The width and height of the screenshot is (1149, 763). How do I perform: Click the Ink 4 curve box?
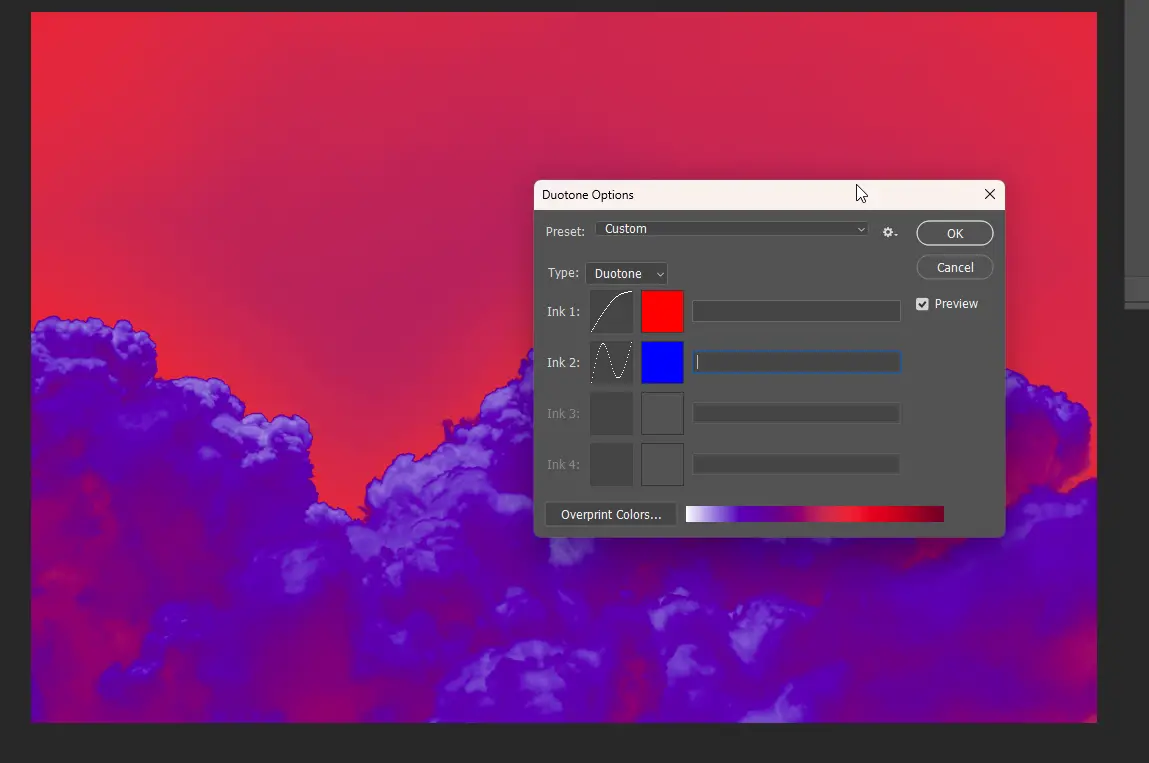611,463
